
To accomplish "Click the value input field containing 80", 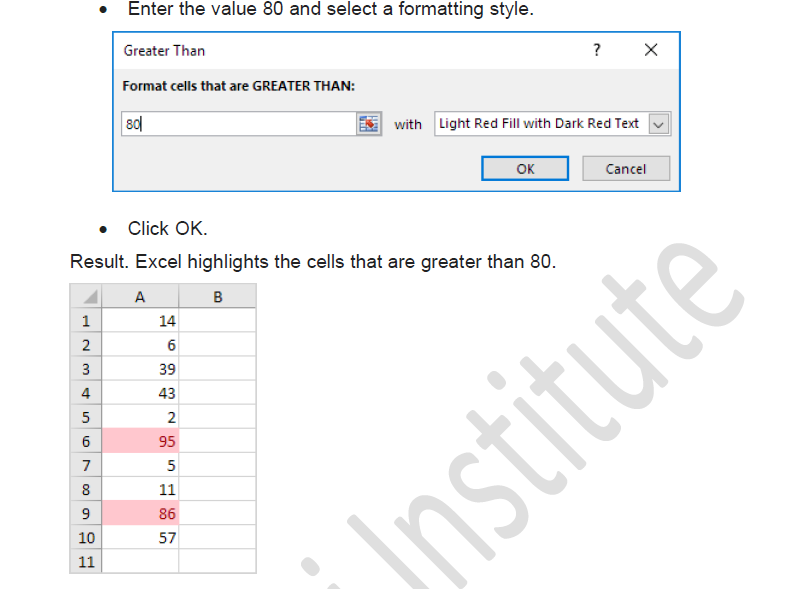I will click(x=238, y=124).
